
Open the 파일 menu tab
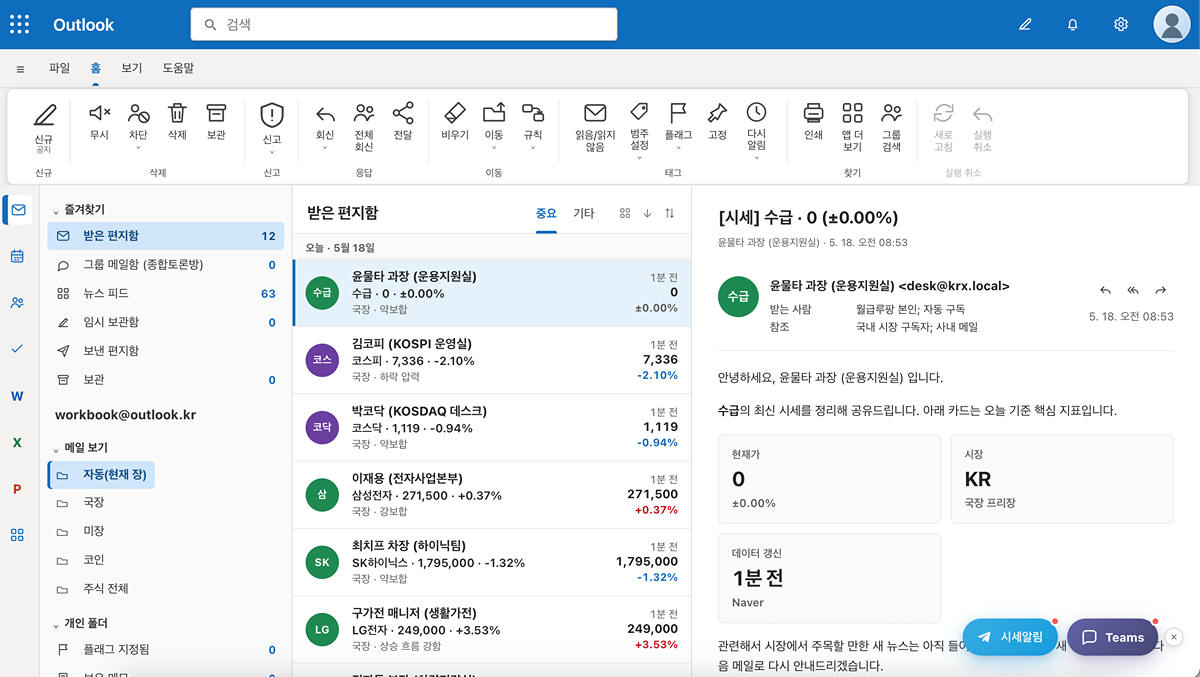click(59, 68)
